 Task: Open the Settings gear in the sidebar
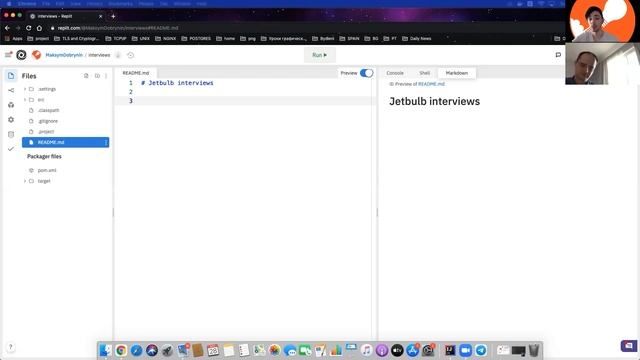click(x=11, y=120)
